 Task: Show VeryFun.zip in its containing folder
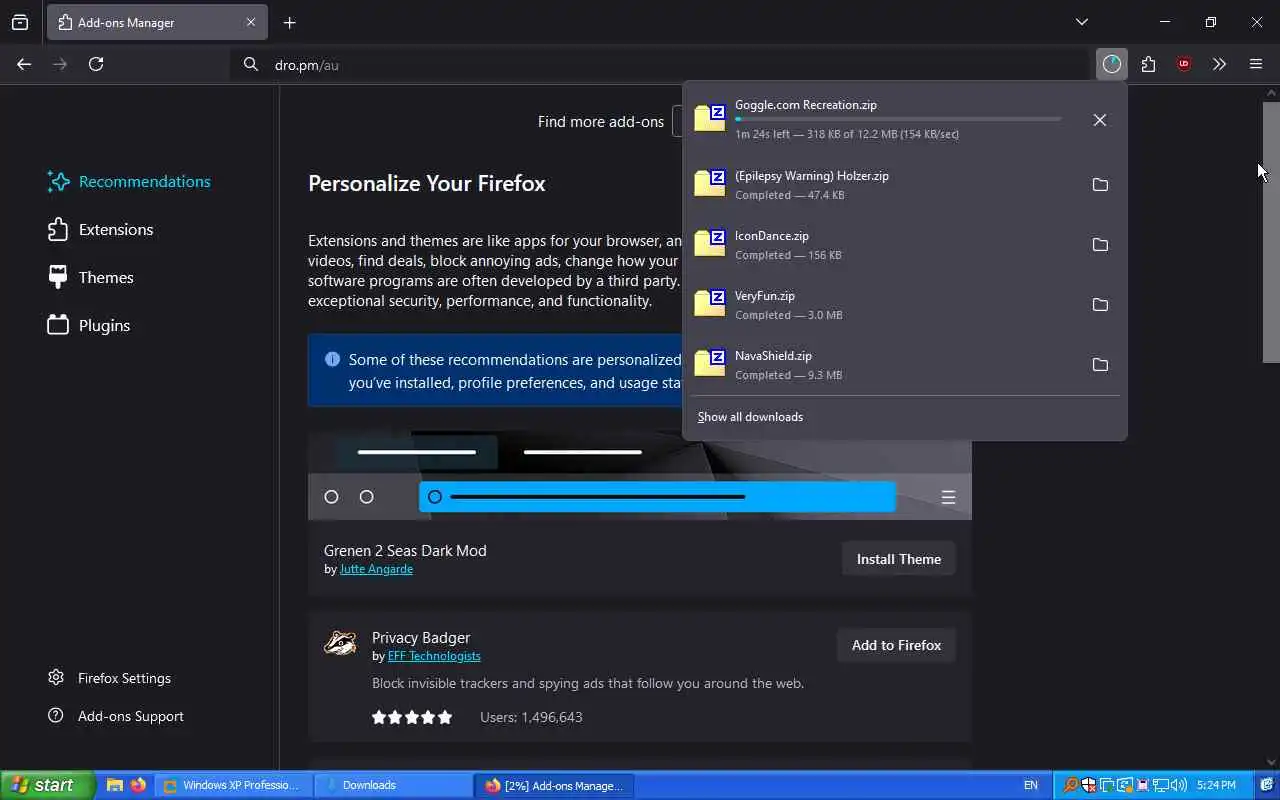[x=1100, y=305]
